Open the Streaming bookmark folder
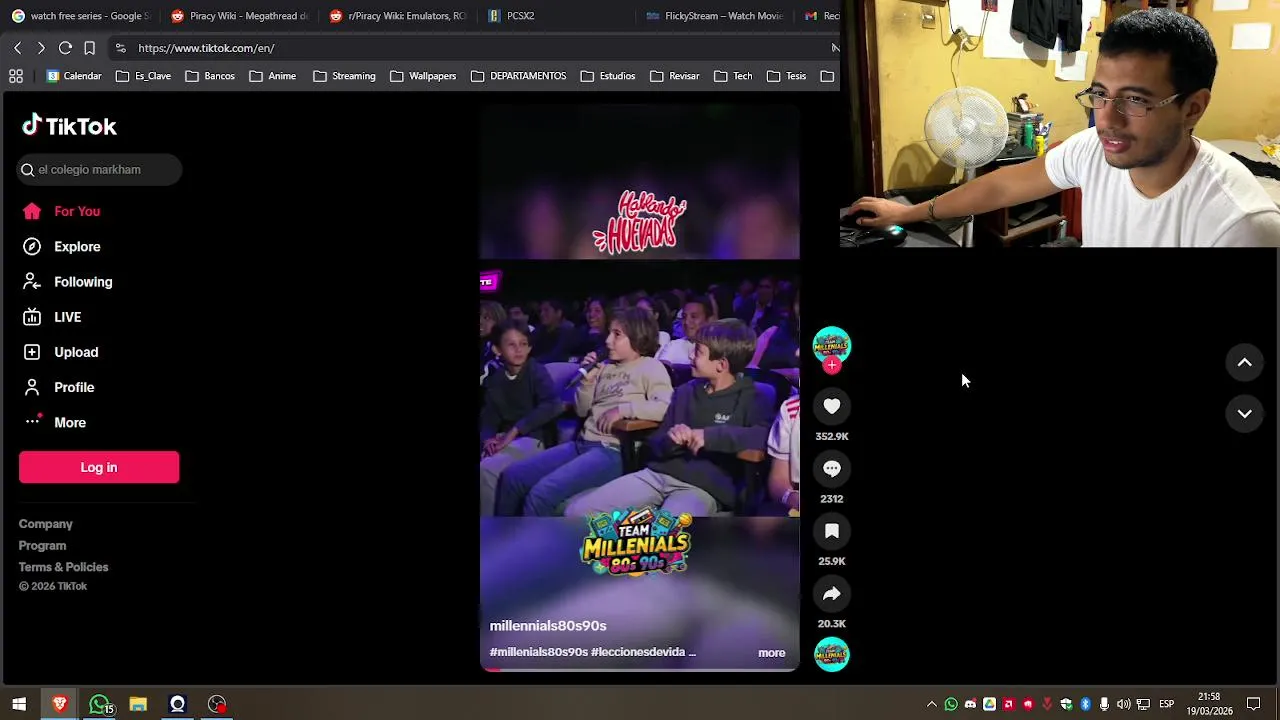The height and width of the screenshot is (720, 1280). [344, 76]
